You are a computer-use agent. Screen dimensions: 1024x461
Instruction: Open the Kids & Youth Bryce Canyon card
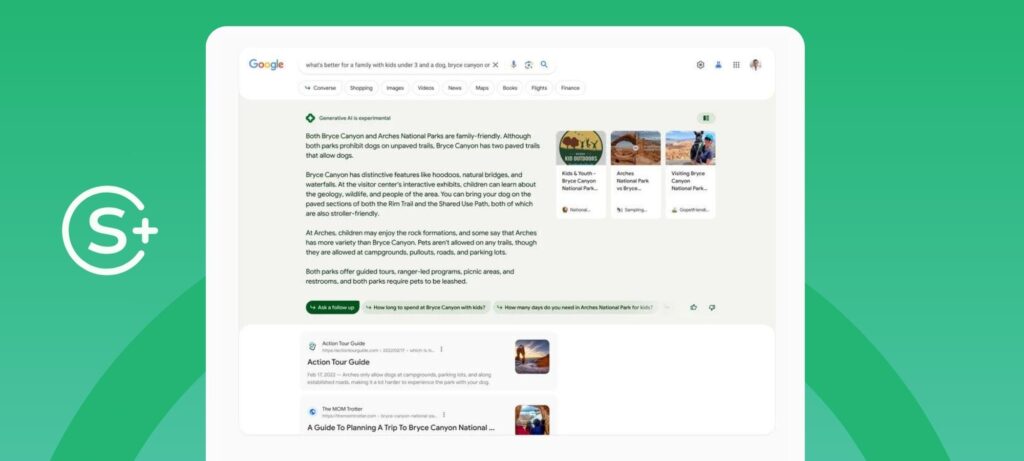(x=581, y=174)
